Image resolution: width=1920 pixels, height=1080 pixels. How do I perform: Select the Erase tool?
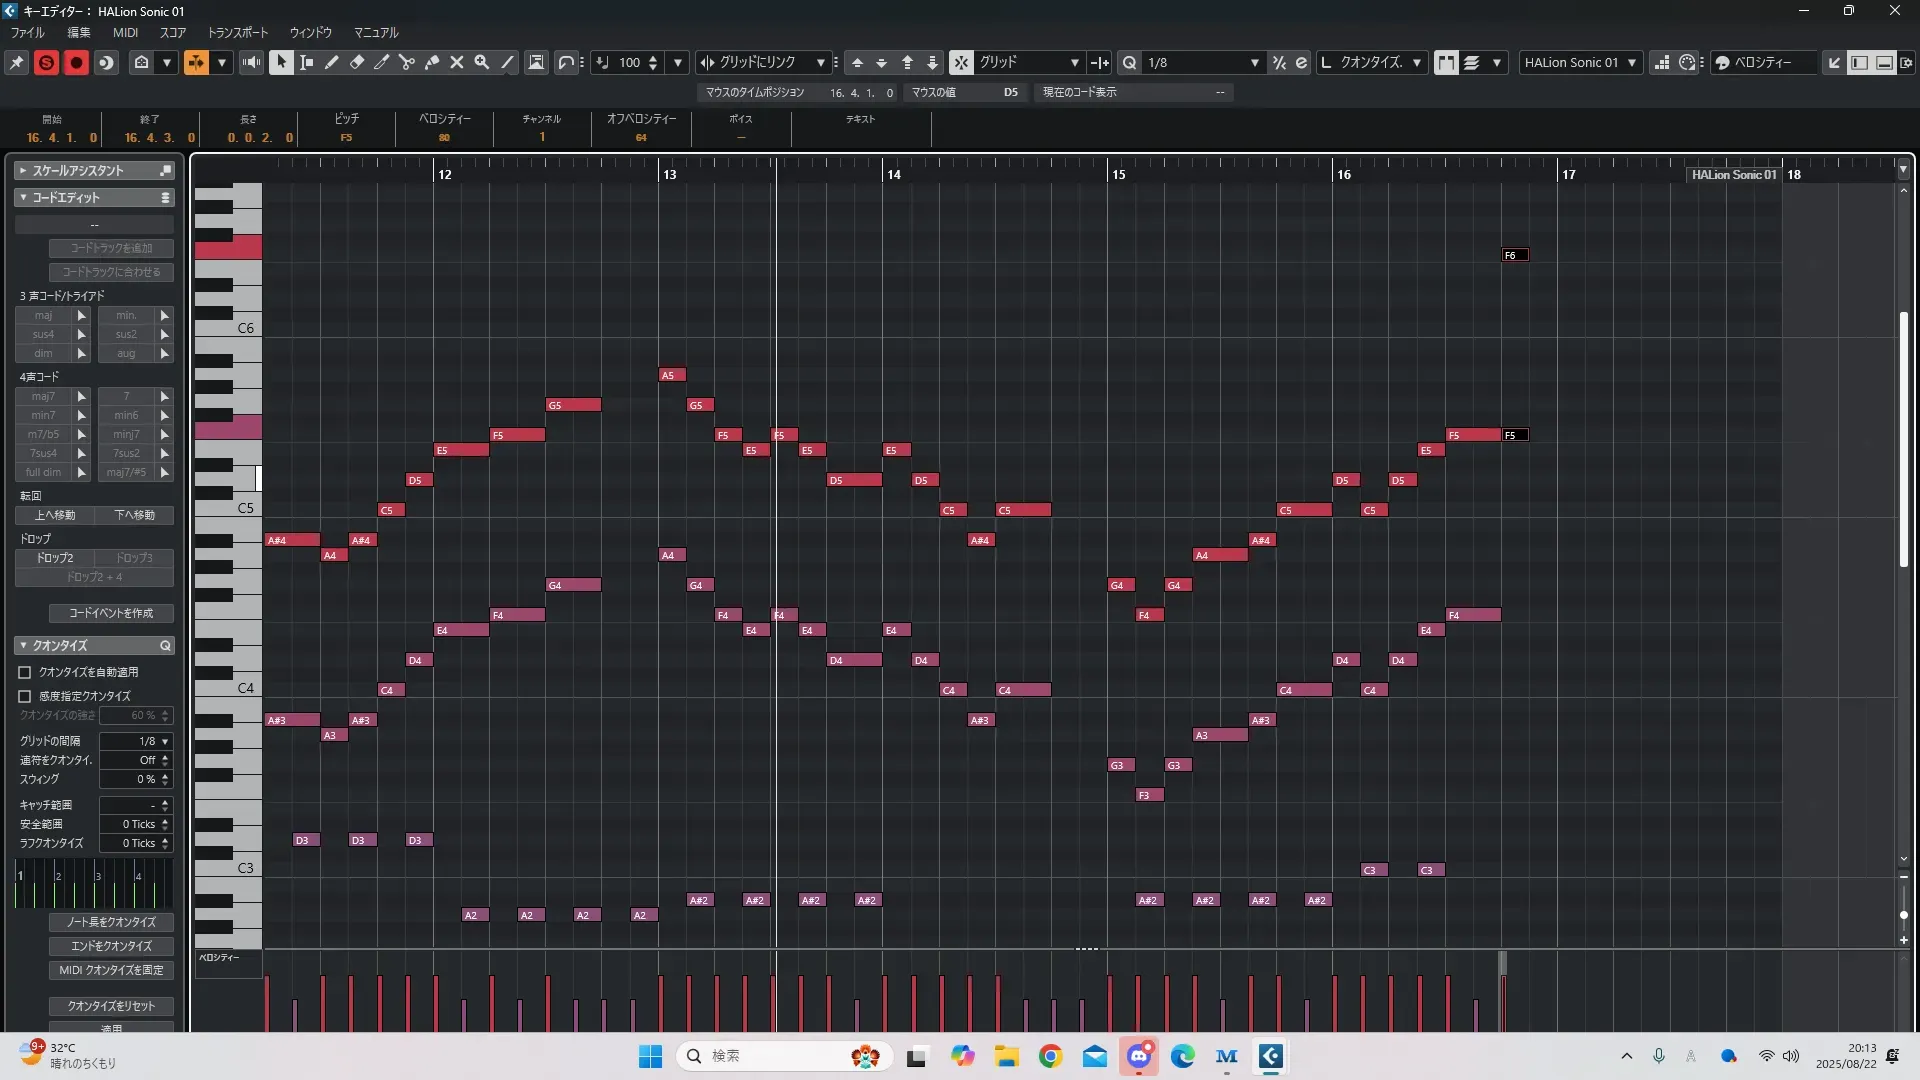click(x=357, y=62)
